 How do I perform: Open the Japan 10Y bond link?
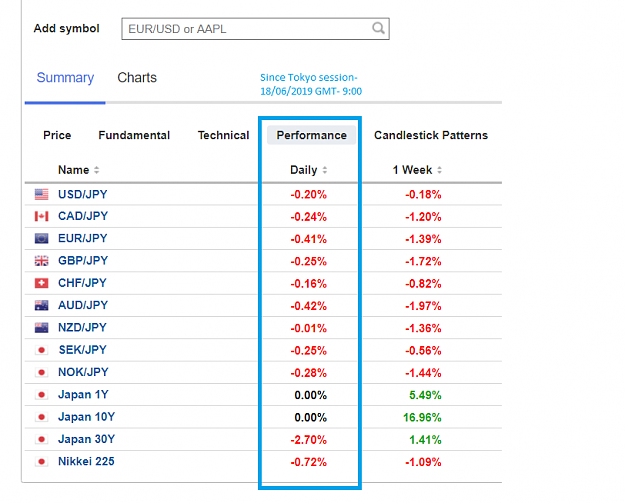(x=86, y=417)
